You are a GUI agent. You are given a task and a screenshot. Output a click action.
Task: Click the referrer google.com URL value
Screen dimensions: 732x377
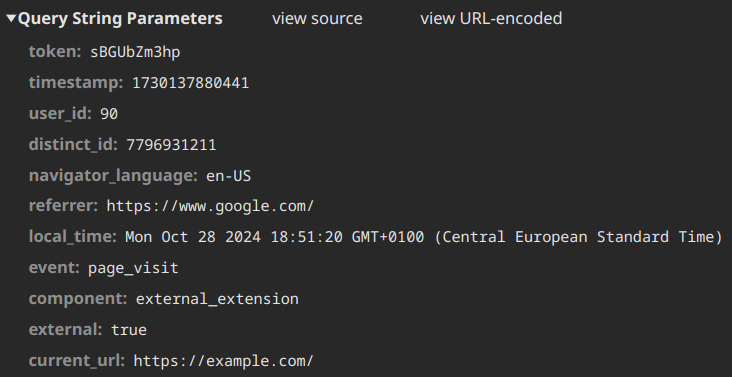pyautogui.click(x=210, y=206)
